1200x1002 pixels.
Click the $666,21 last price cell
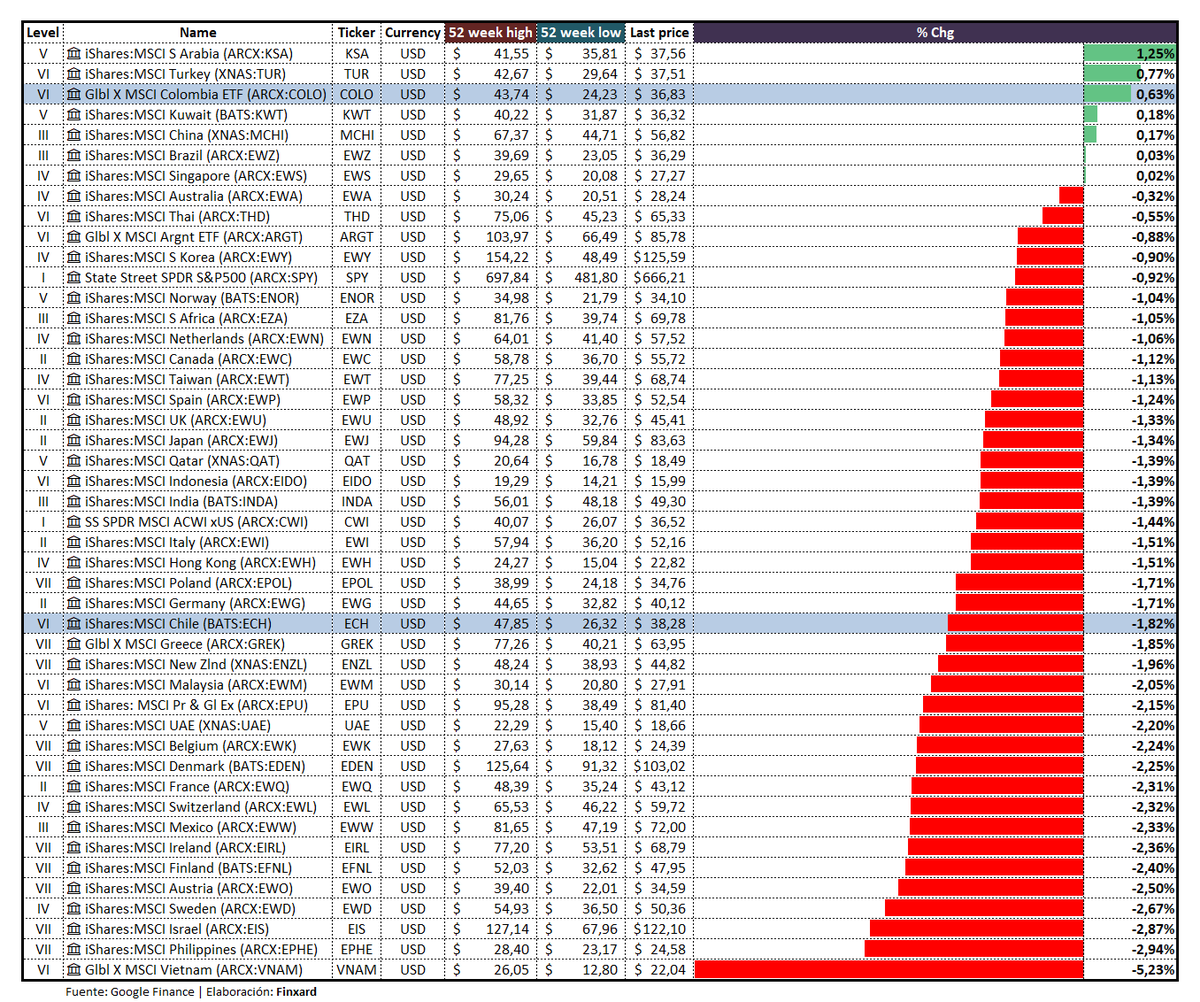pos(658,277)
